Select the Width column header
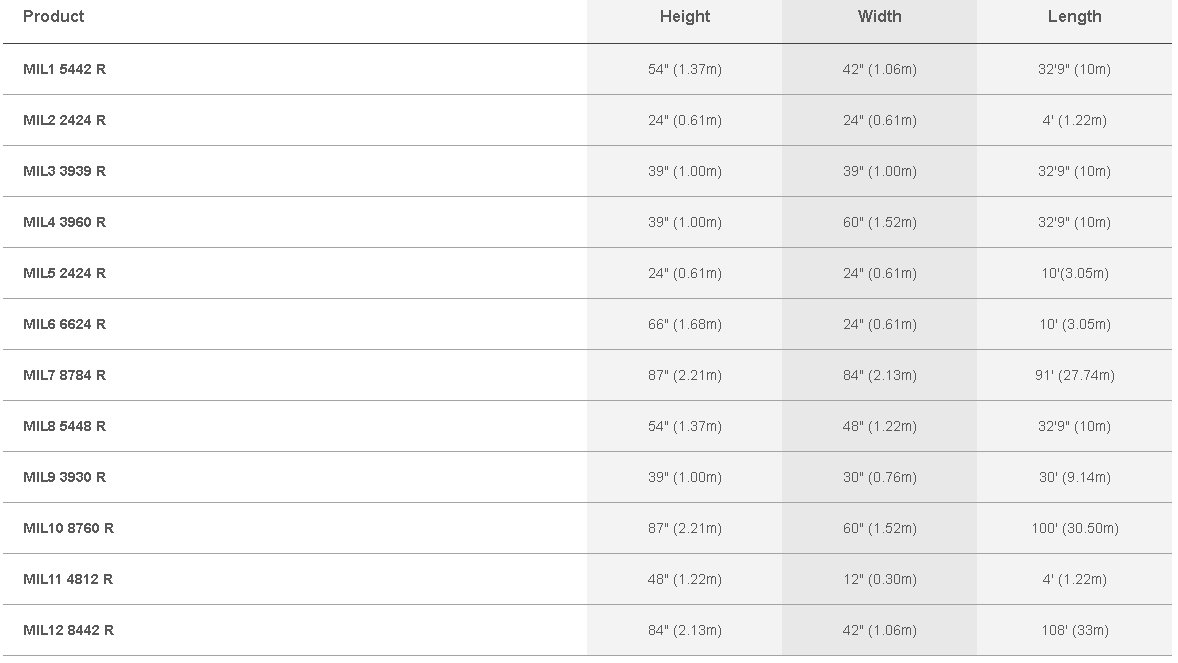This screenshot has width=1178, height=663. [880, 16]
